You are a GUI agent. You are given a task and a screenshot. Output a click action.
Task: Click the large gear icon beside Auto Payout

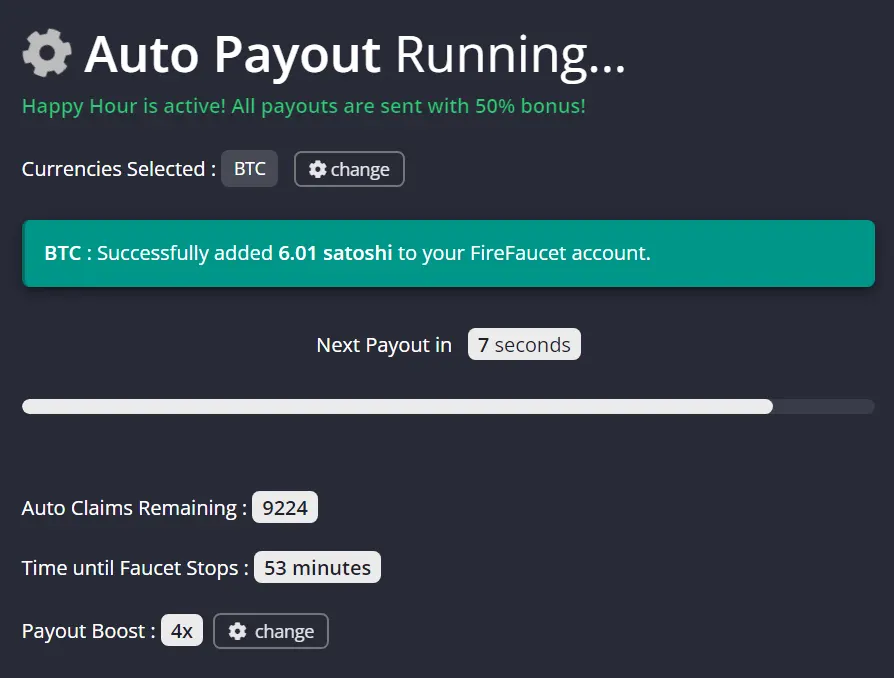(47, 53)
